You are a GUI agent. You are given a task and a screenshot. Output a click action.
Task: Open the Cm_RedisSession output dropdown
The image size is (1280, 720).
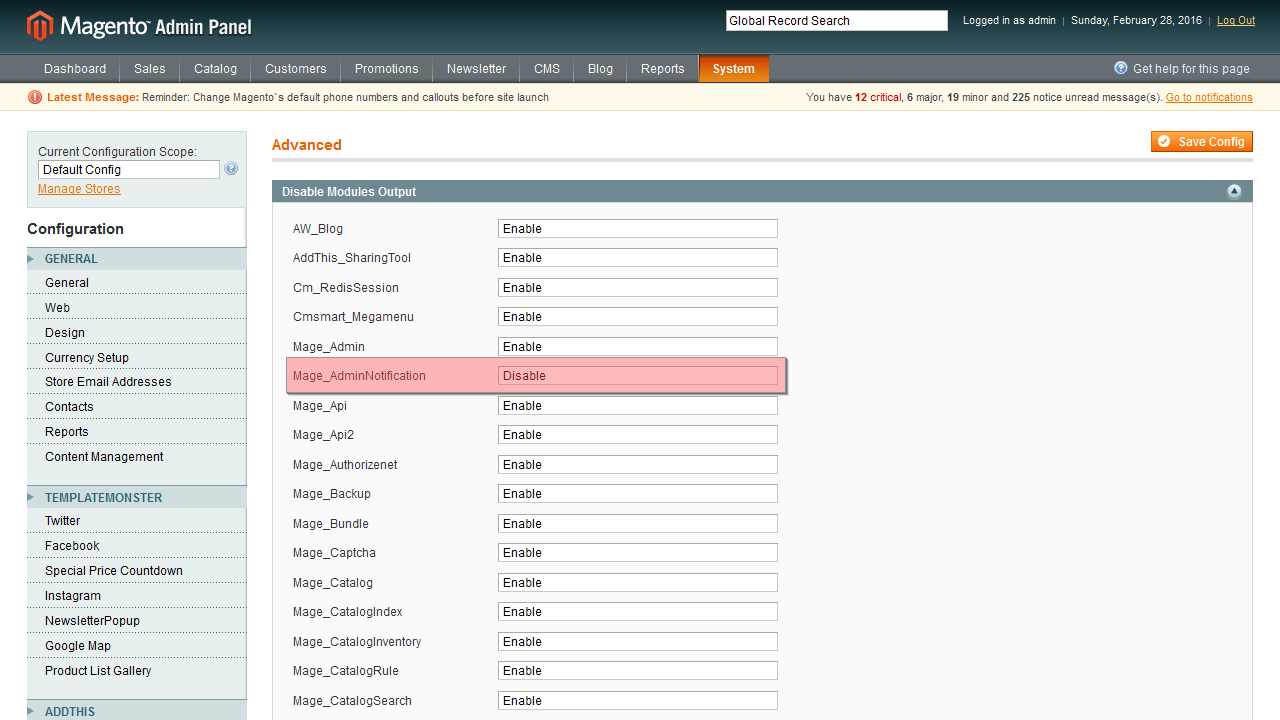click(x=638, y=288)
